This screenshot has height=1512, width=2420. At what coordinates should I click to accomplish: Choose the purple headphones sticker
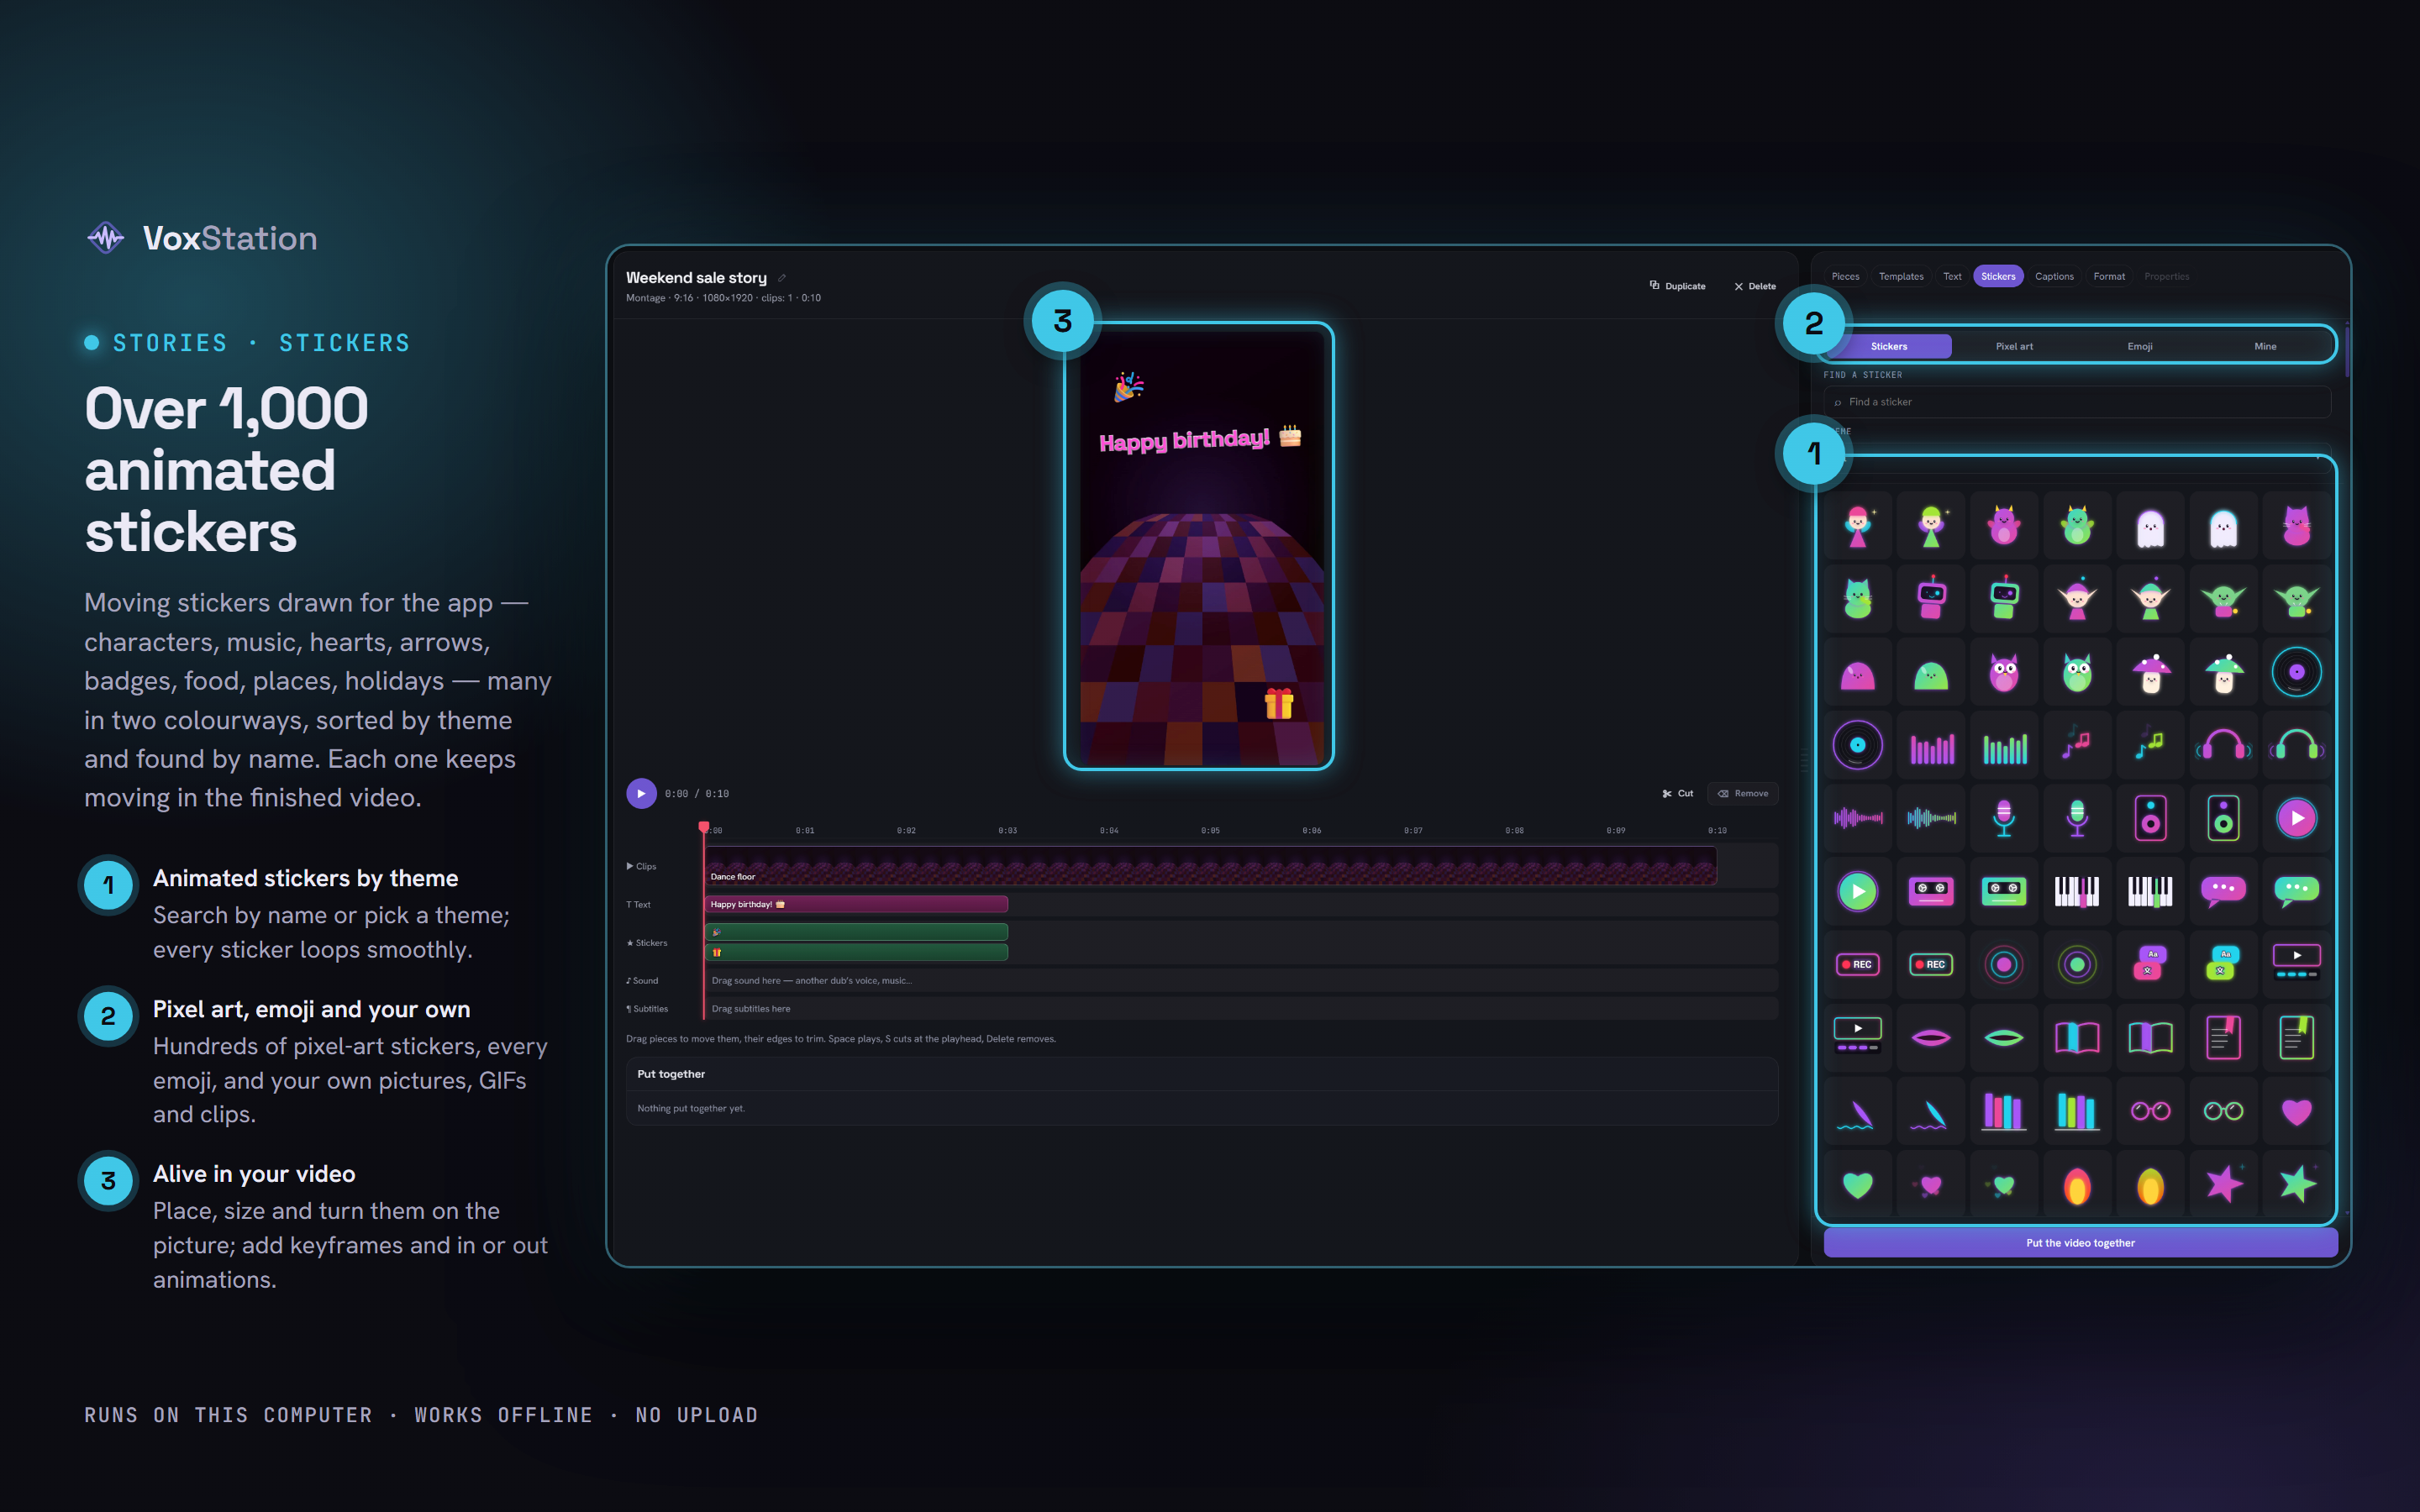point(2223,745)
